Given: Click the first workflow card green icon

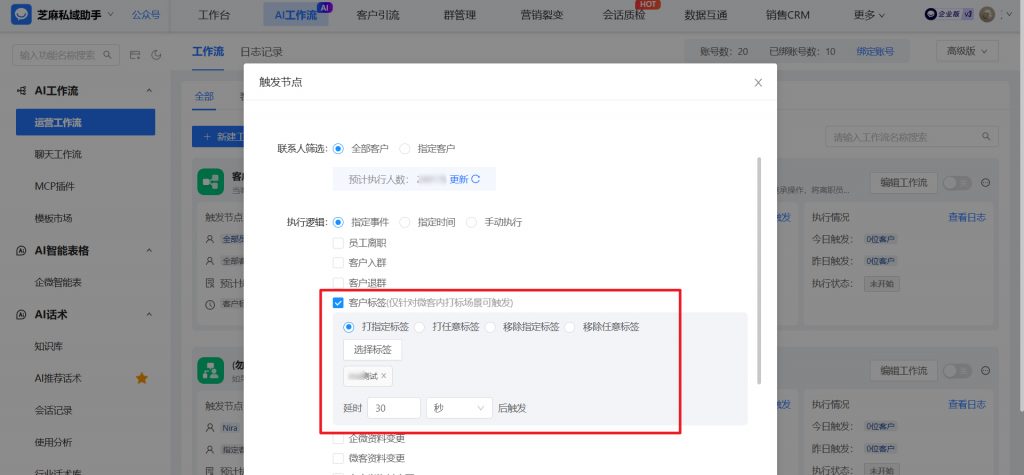Looking at the screenshot, I should coord(210,182).
